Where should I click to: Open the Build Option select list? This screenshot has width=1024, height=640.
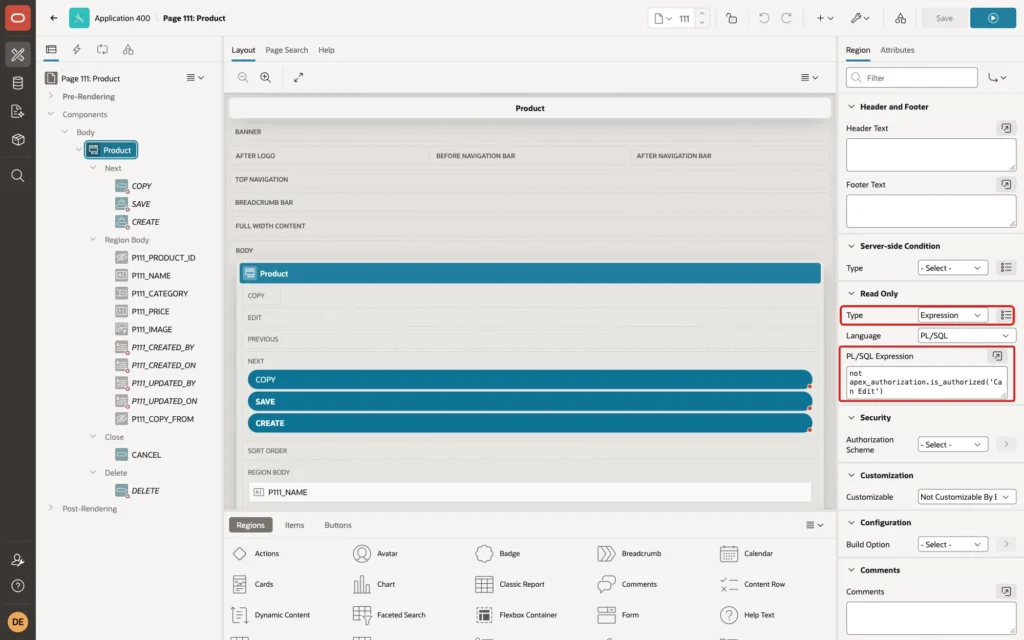[952, 545]
